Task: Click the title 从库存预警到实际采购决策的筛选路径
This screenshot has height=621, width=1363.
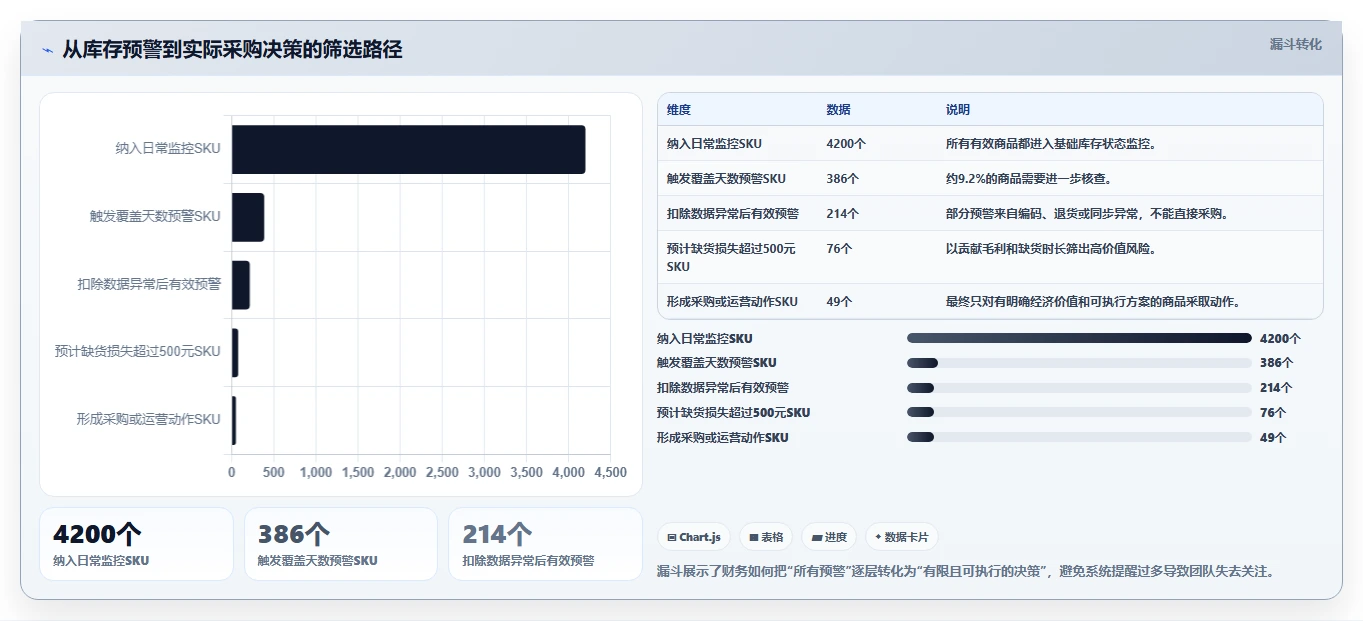Action: (232, 50)
